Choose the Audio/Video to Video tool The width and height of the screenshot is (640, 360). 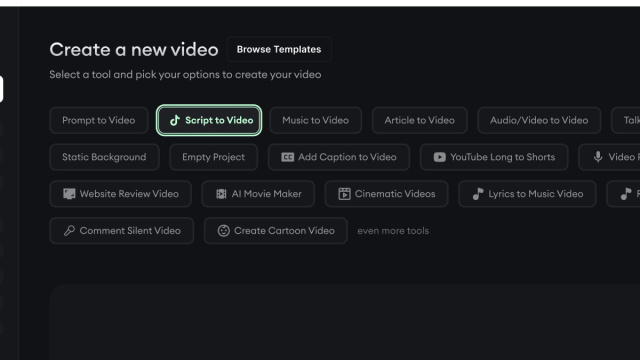[539, 120]
